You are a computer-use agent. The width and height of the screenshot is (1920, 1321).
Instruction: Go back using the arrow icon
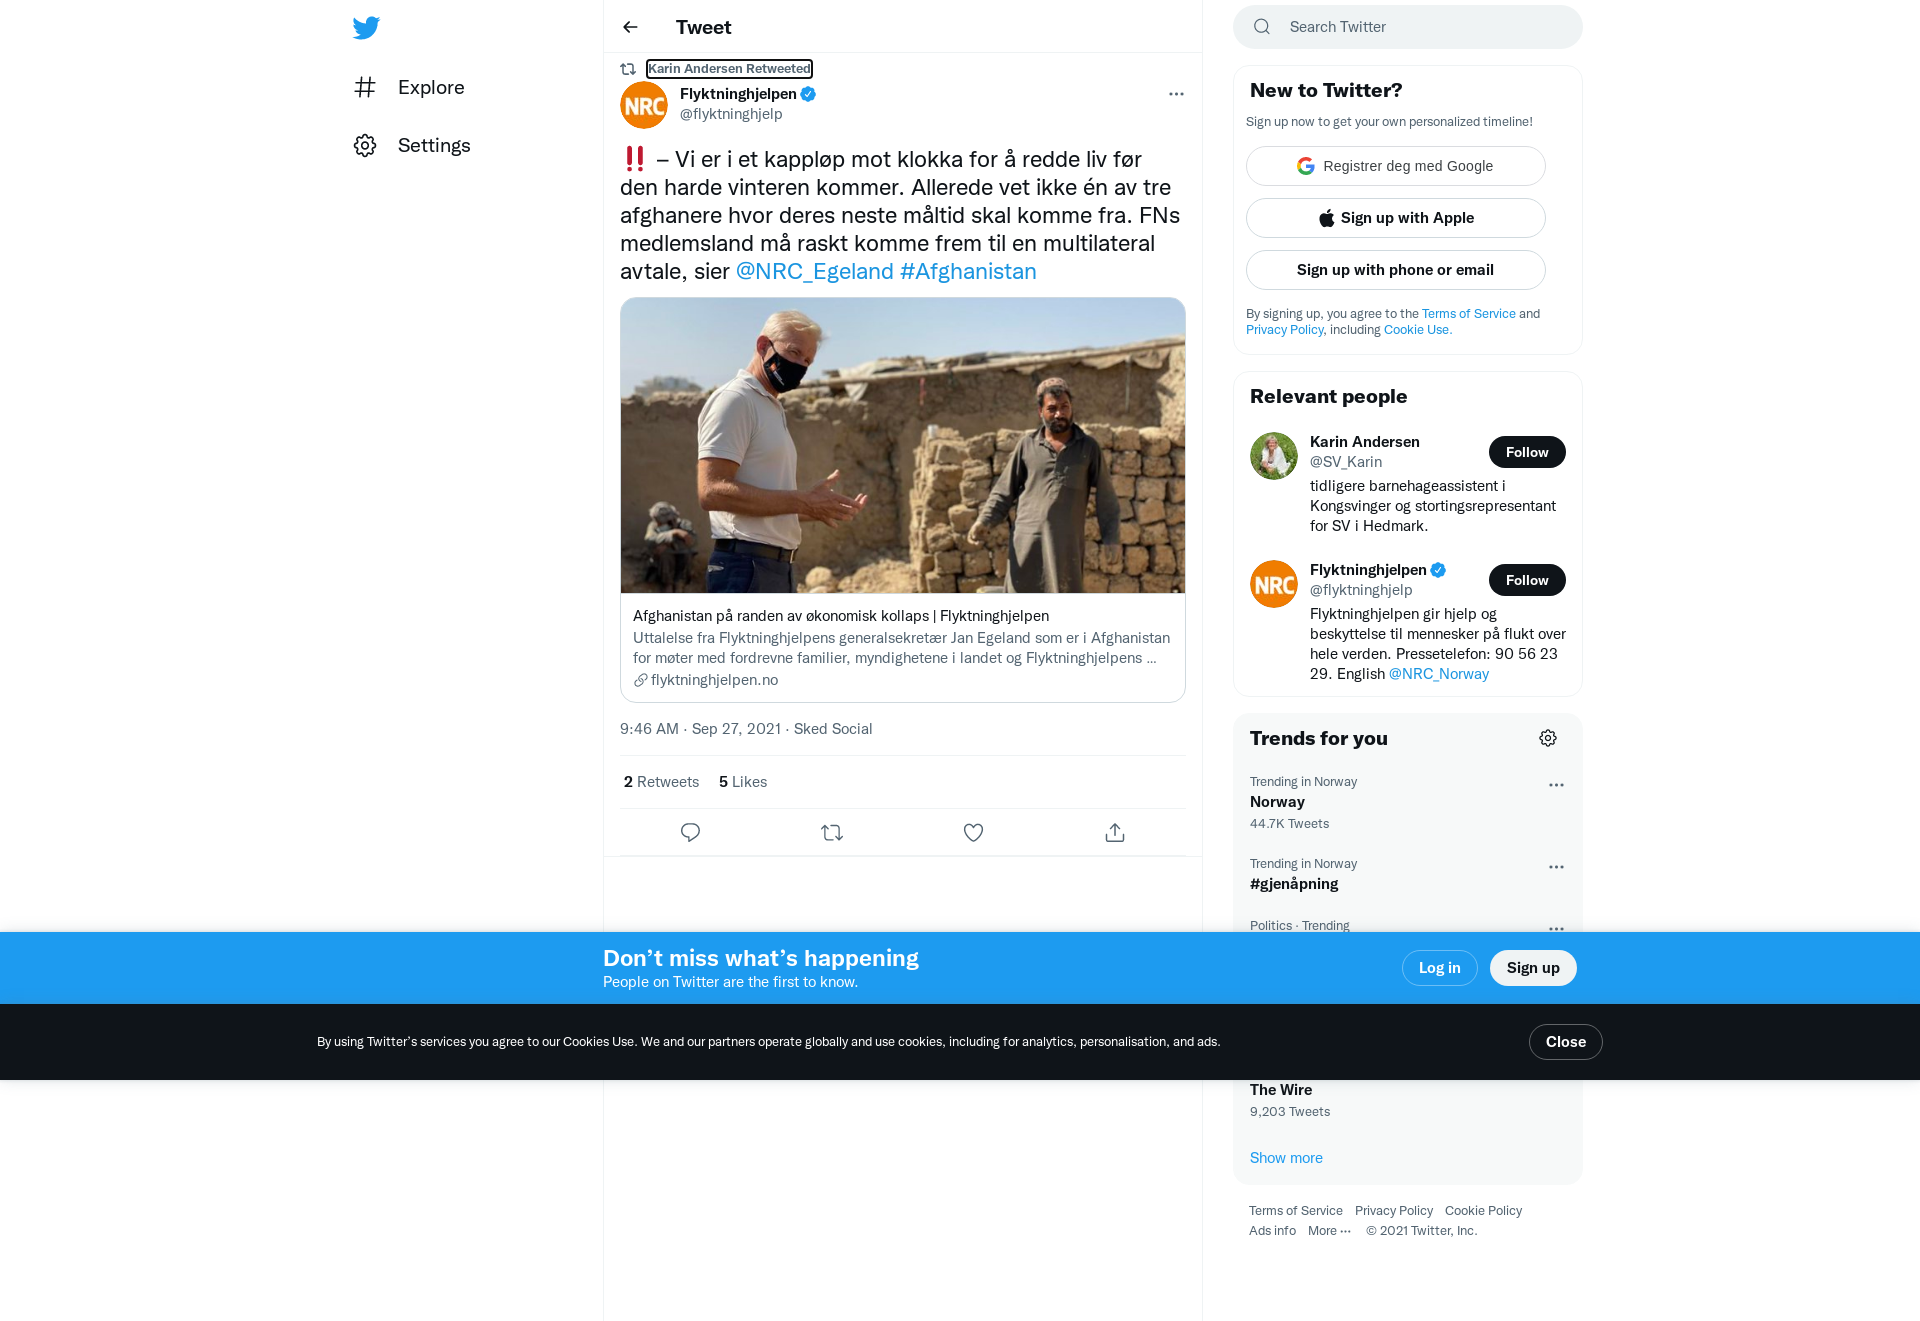(x=630, y=27)
